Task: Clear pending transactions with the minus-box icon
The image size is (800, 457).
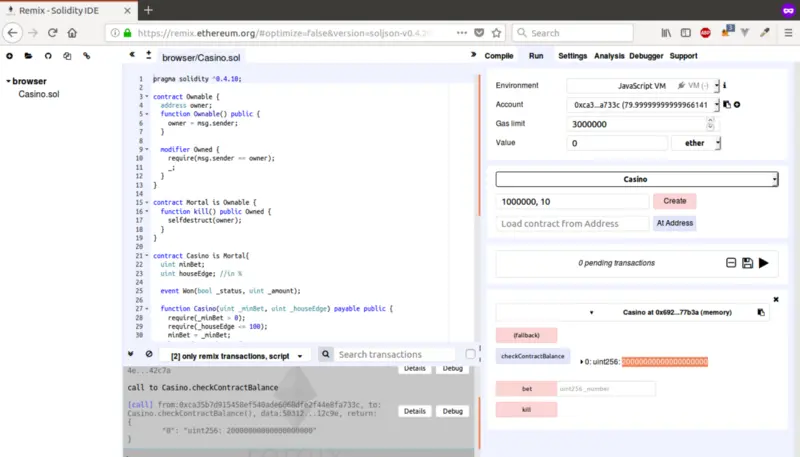Action: 731,263
